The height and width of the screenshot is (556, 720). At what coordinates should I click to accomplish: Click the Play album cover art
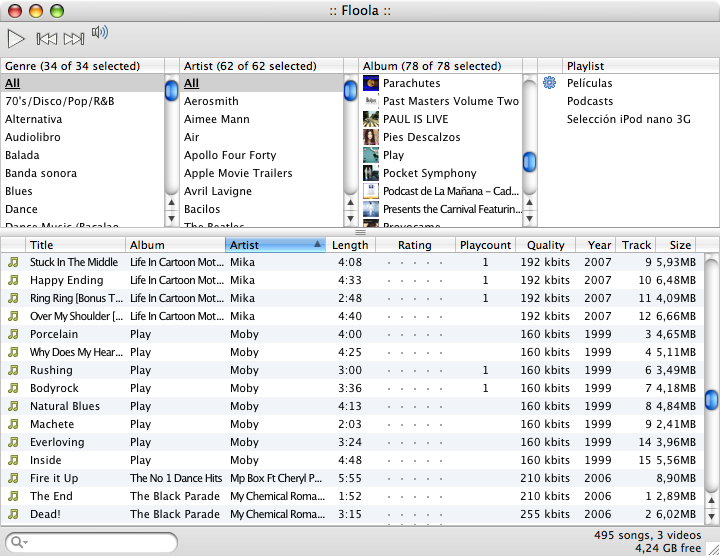pos(371,155)
